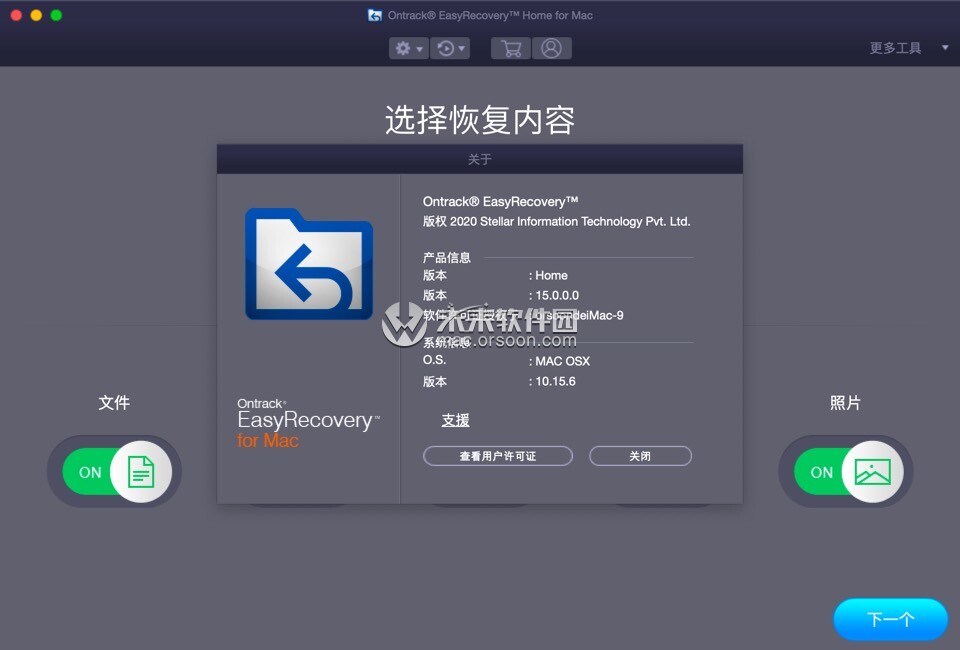Expand the dropdown arrow beside the gear icon

point(418,47)
